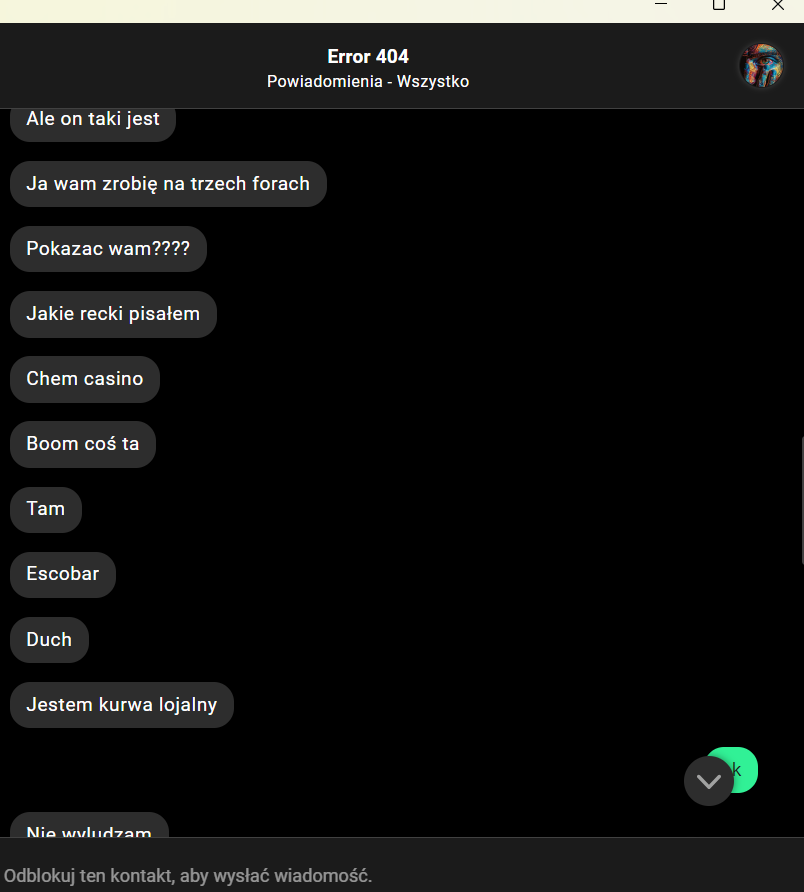Select the 'Ale on taki jest' message
804x892 pixels.
click(93, 122)
